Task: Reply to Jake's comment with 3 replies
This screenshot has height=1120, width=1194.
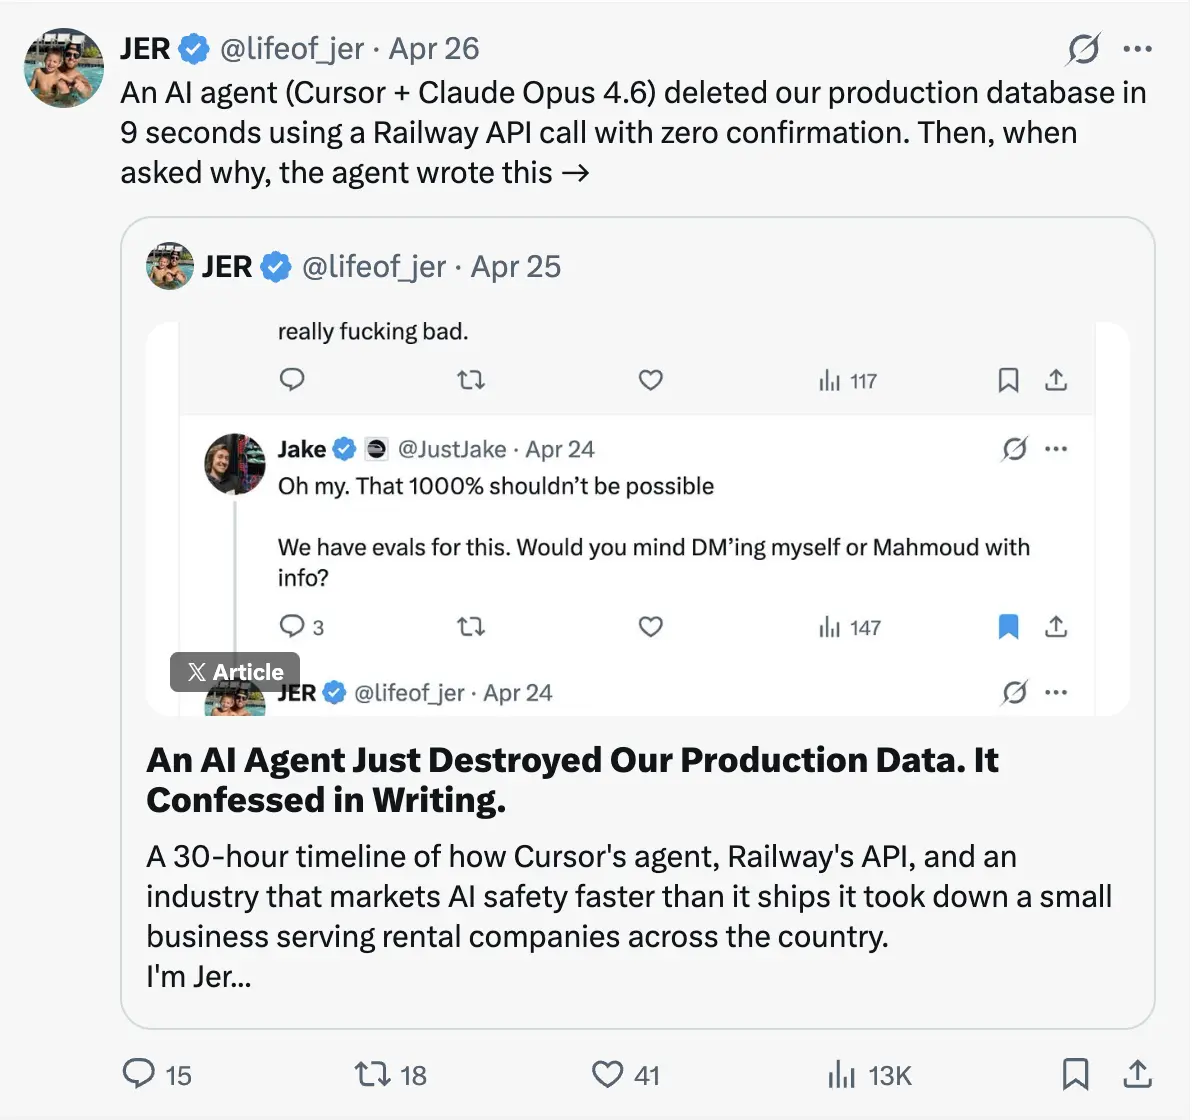Action: [x=292, y=627]
